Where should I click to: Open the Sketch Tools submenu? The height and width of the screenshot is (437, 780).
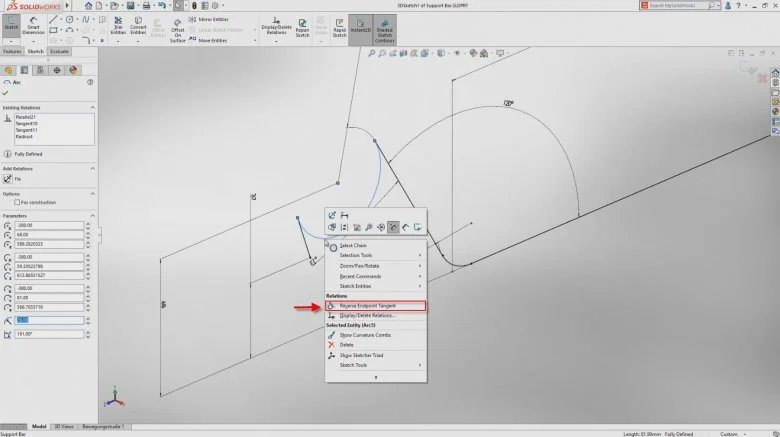(376, 365)
